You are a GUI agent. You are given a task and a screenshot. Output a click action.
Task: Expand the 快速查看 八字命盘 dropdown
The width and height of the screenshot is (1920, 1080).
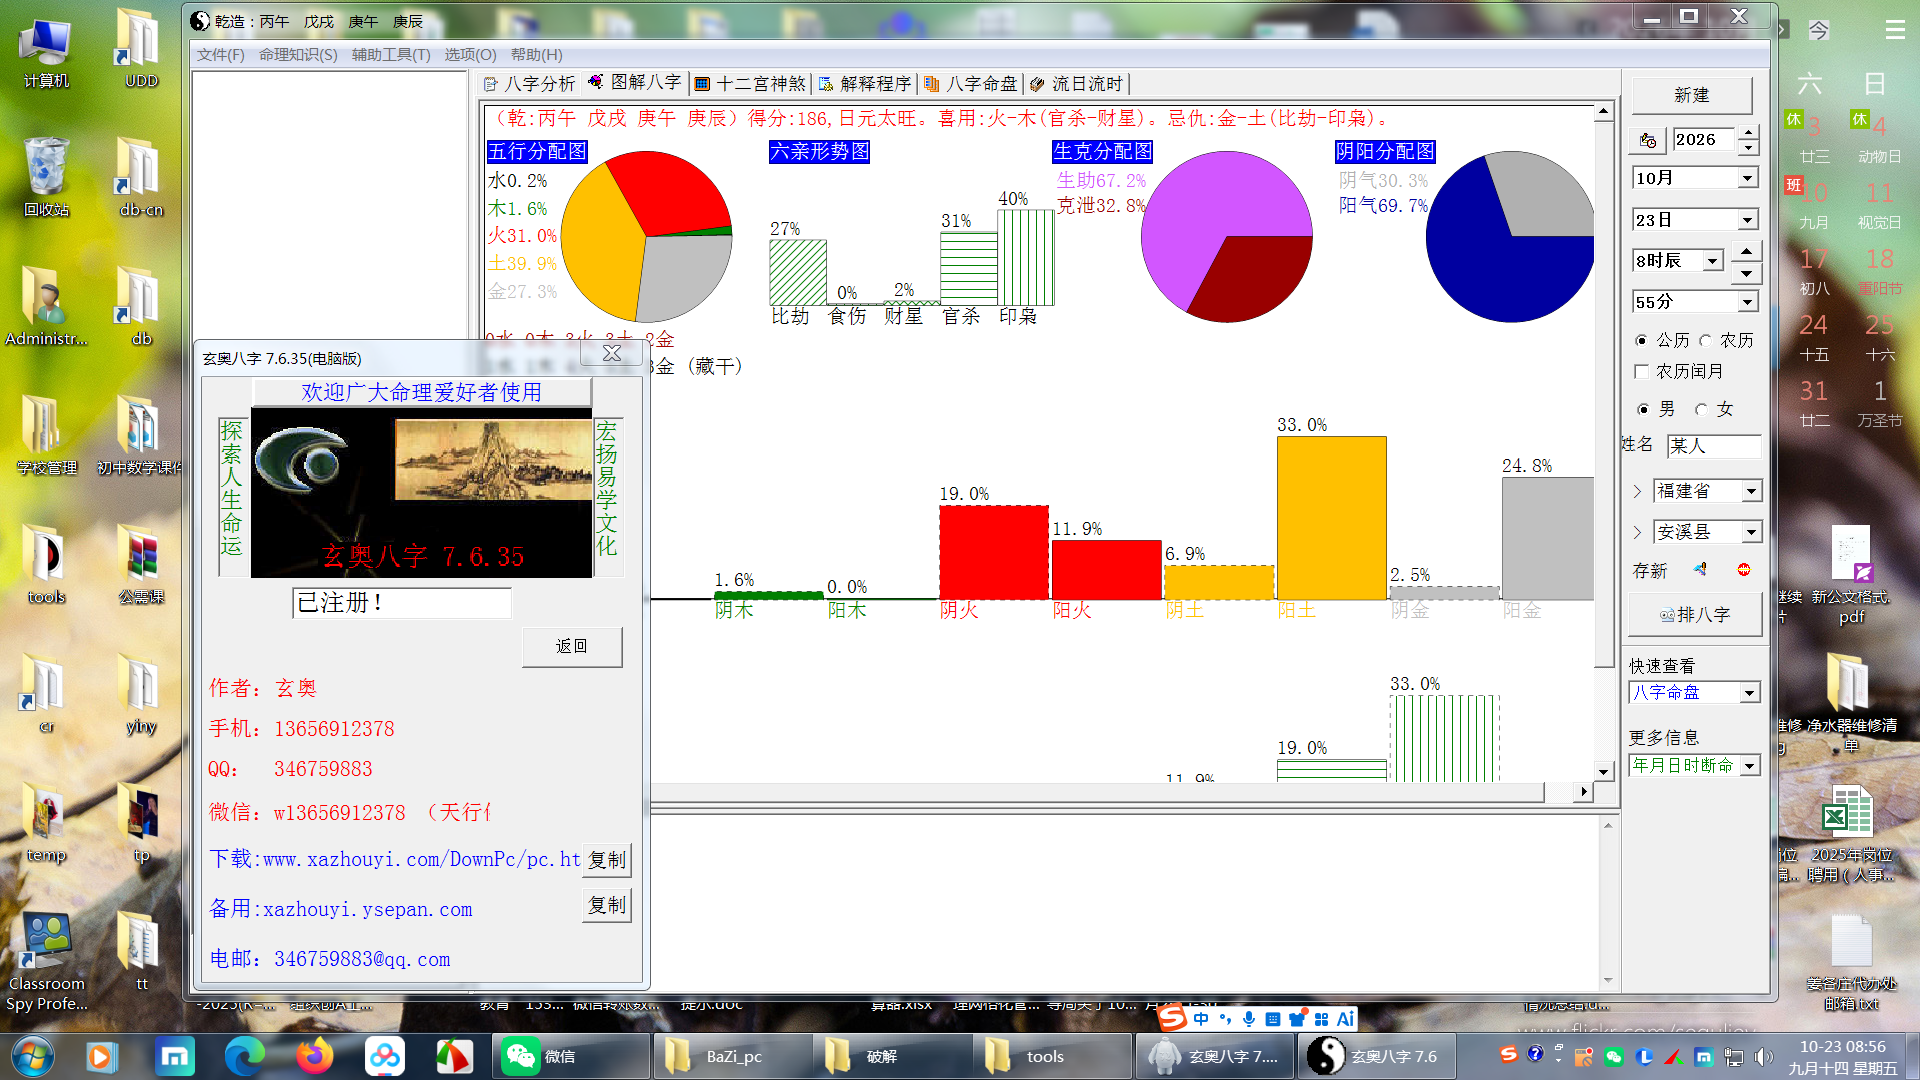click(x=1749, y=693)
